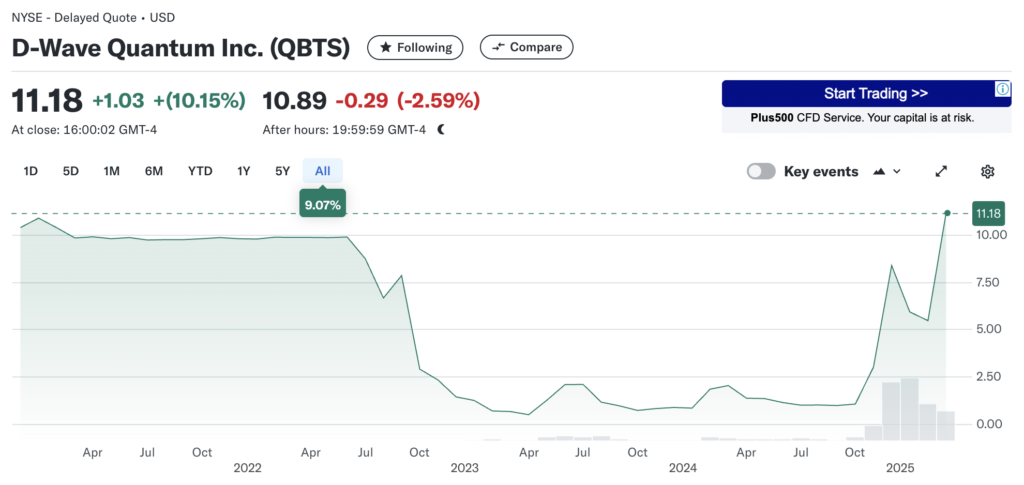
Task: Click the Following star button
Action: tap(415, 47)
